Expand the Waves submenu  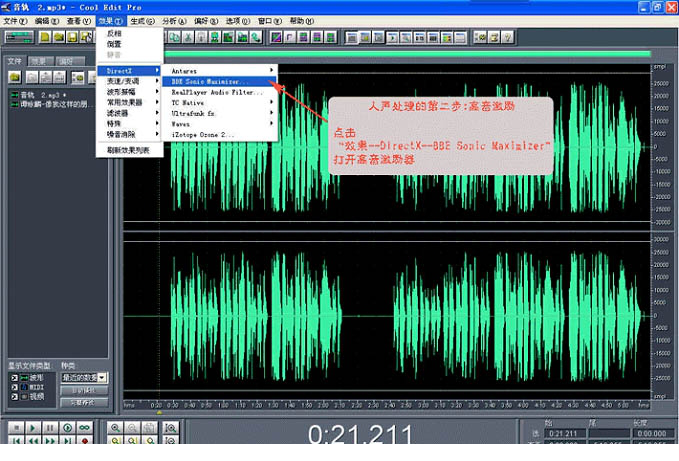(x=220, y=124)
